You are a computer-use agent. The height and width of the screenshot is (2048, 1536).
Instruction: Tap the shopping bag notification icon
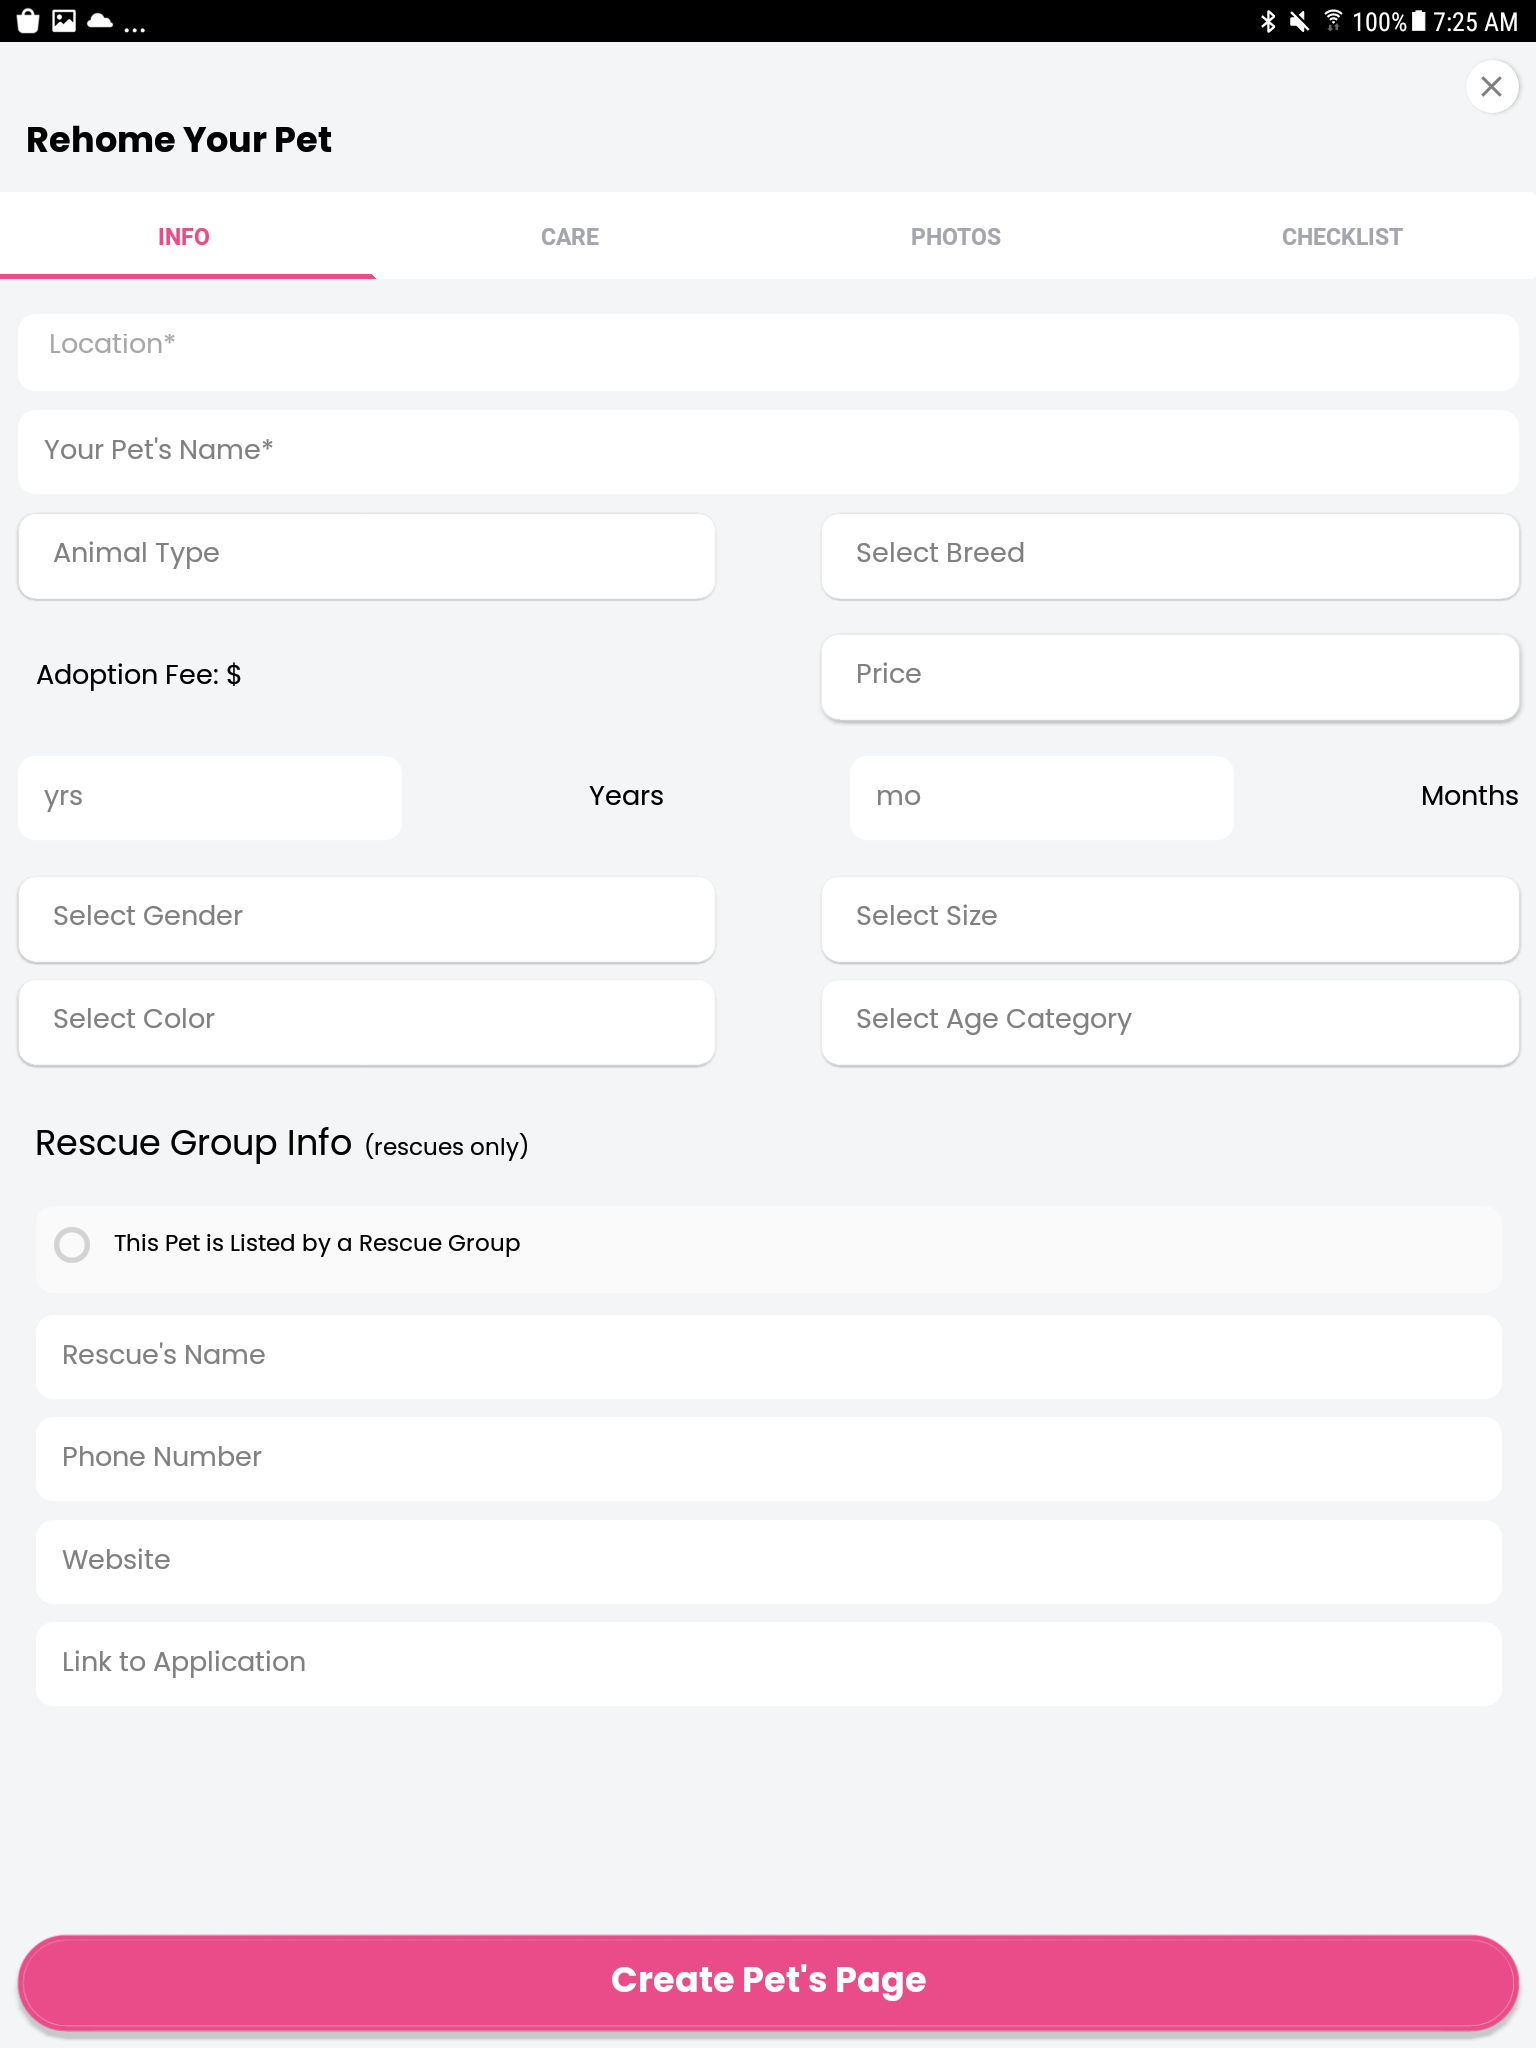click(x=28, y=21)
